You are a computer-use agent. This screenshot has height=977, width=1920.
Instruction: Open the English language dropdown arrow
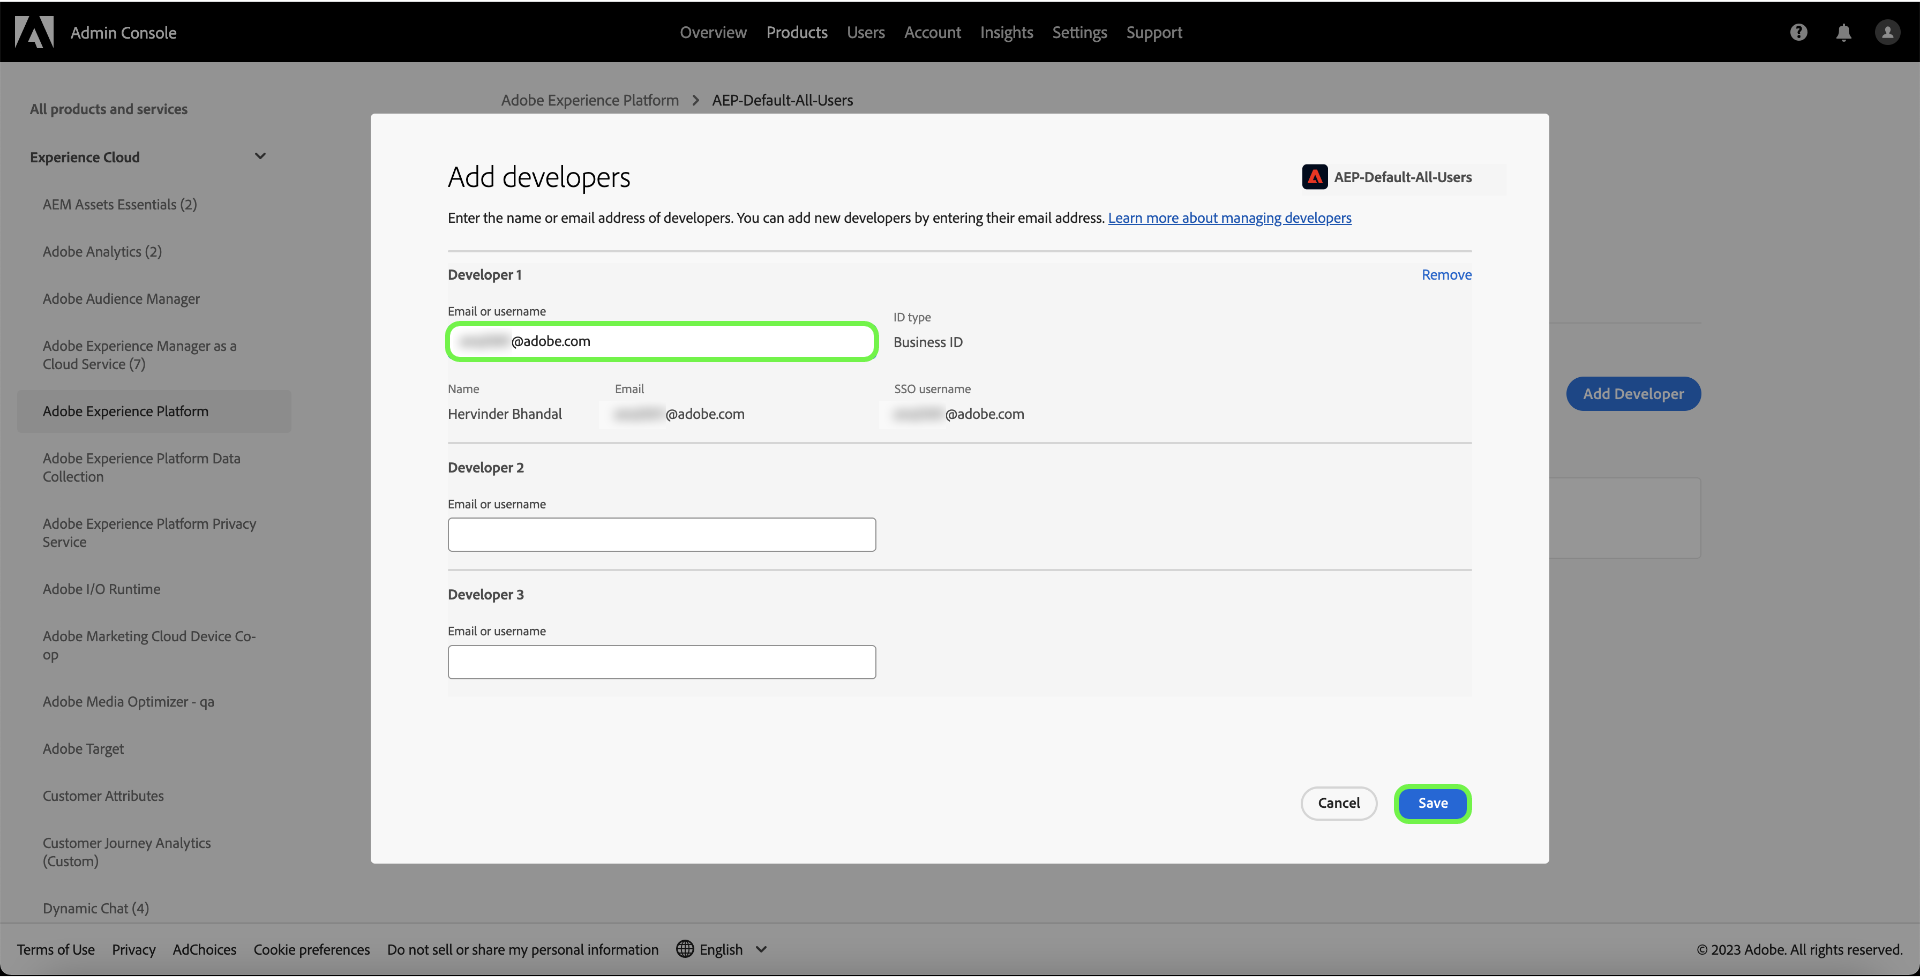tap(761, 949)
